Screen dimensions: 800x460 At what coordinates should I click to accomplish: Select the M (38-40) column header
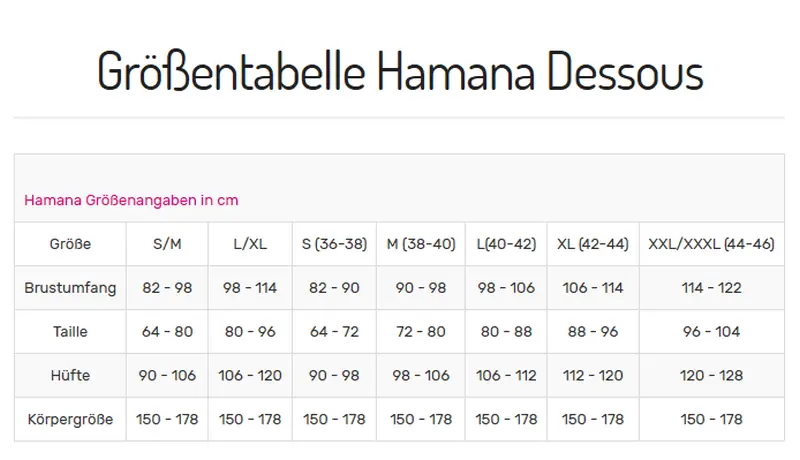coord(421,244)
